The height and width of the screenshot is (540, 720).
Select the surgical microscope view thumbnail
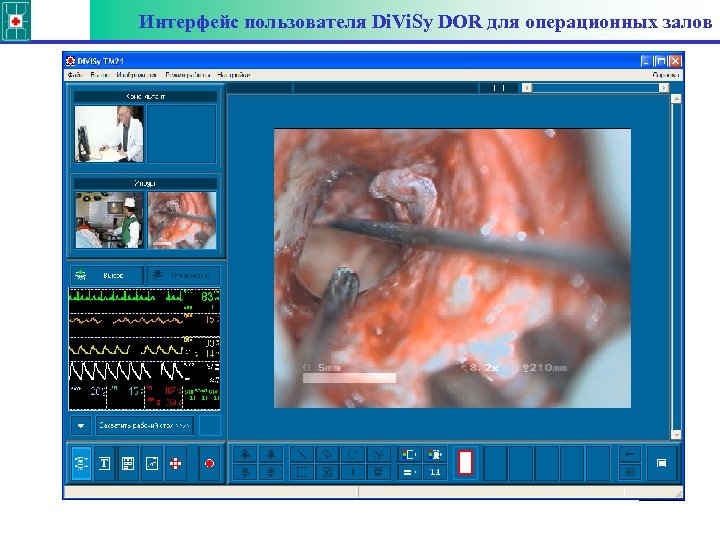point(182,220)
